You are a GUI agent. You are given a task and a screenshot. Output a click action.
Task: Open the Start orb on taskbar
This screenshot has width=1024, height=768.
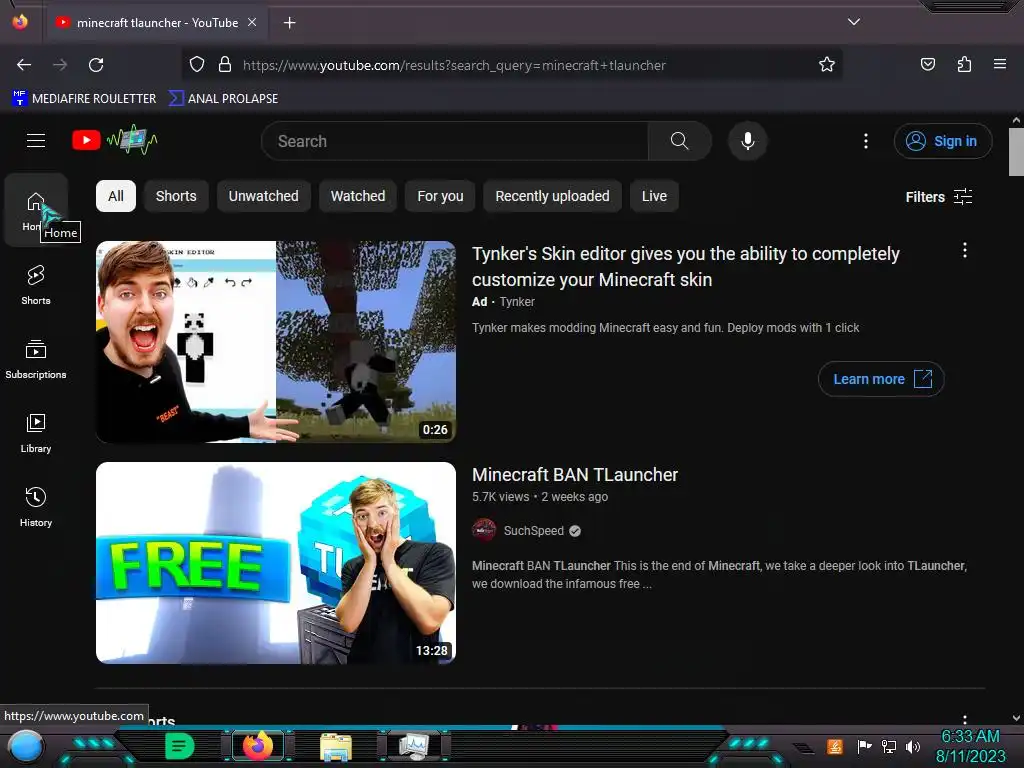point(25,746)
